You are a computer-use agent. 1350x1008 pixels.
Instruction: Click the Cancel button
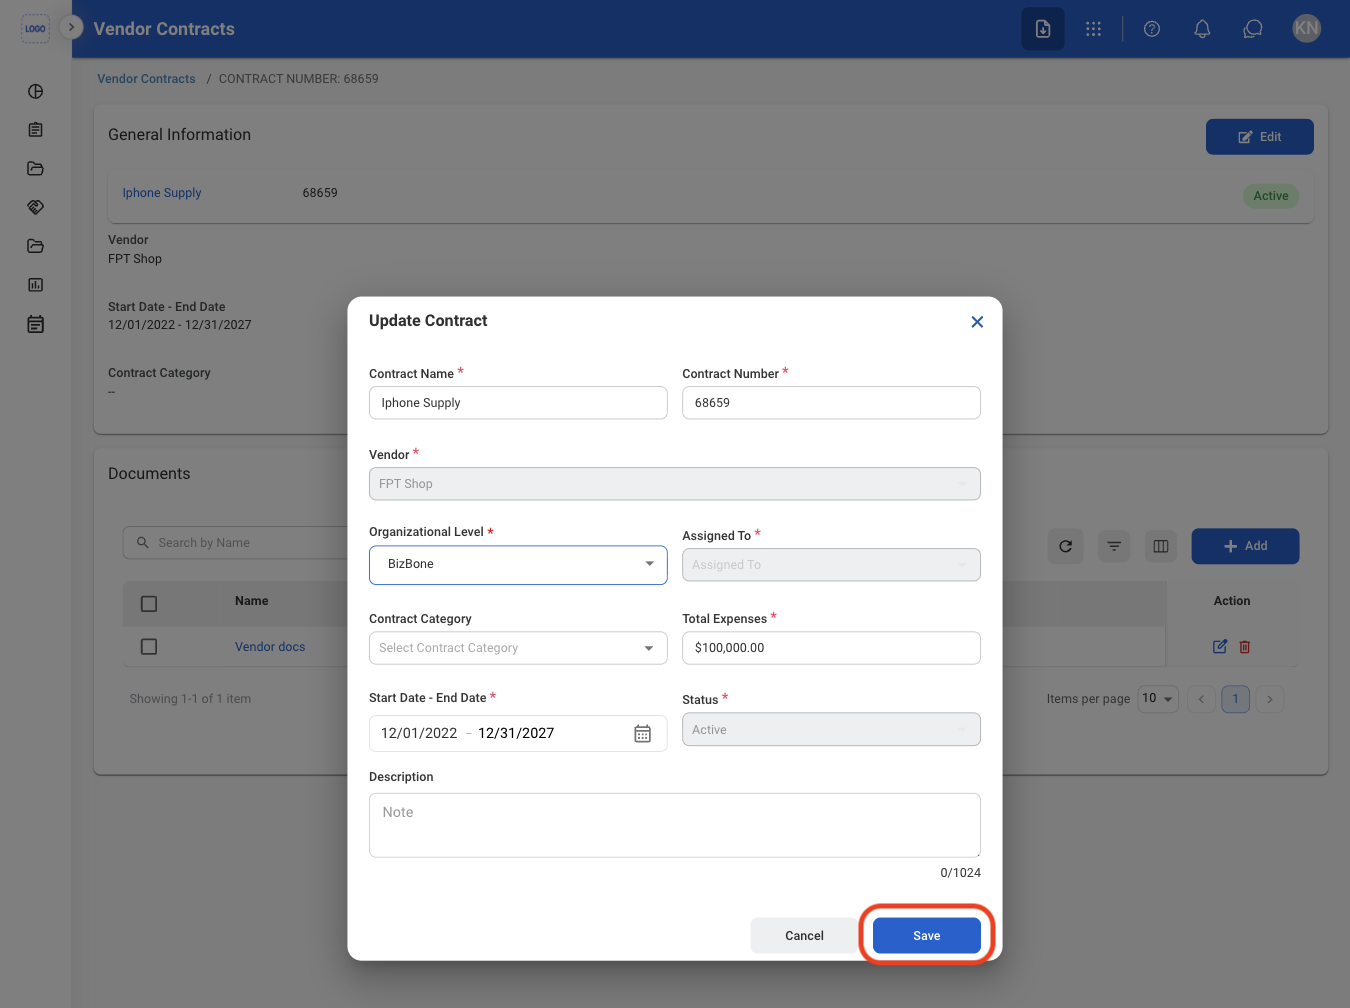point(804,936)
